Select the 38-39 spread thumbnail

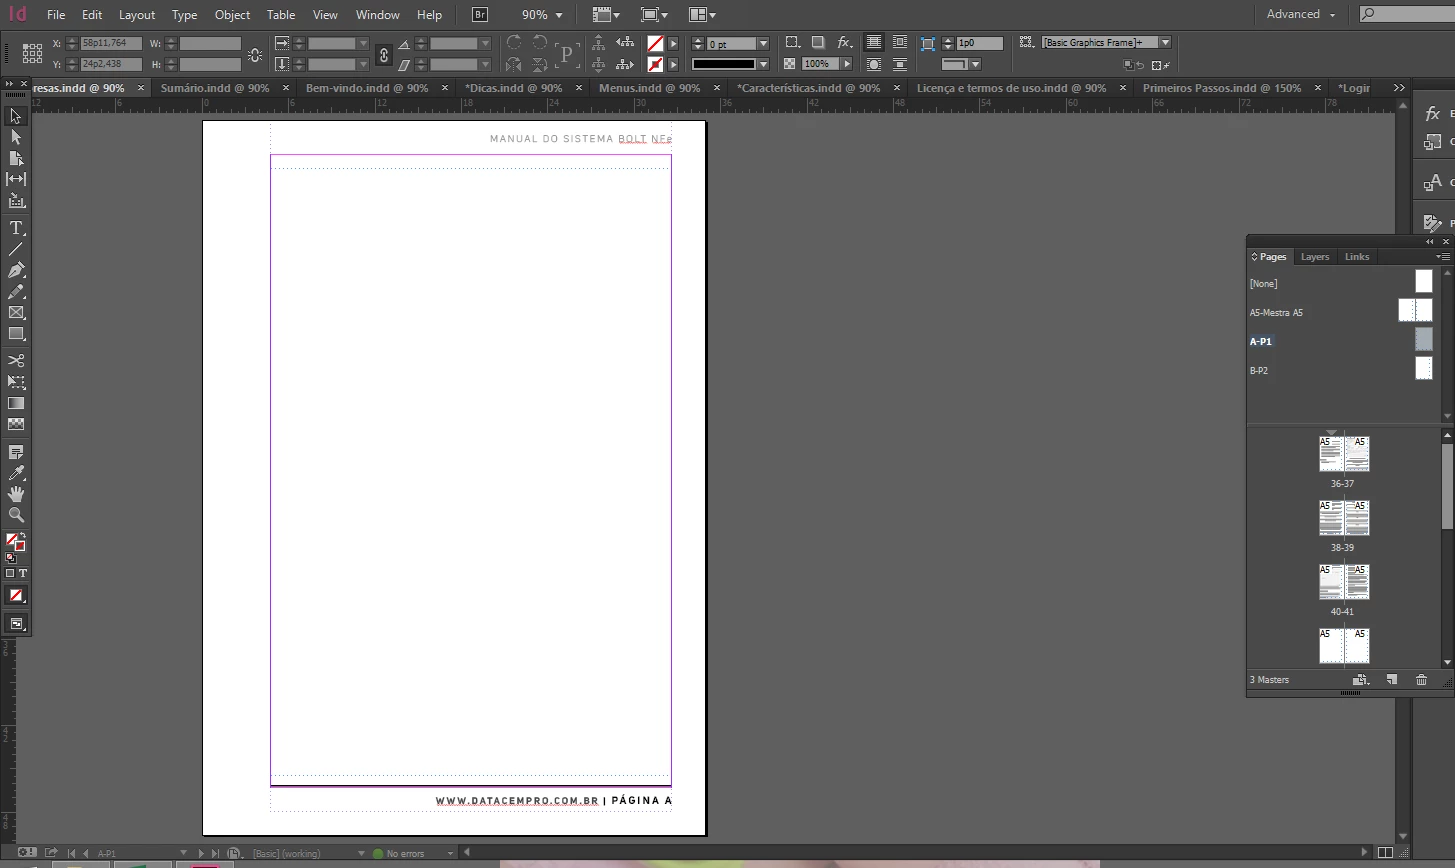(x=1343, y=519)
